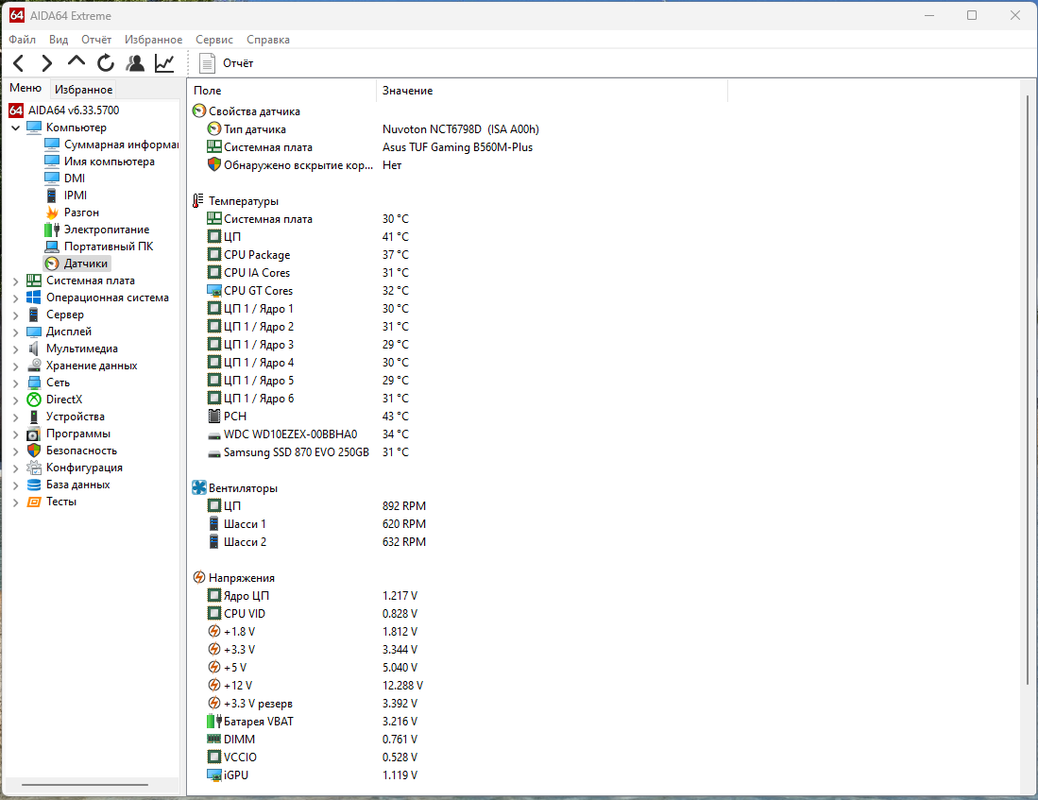Image resolution: width=1038 pixels, height=800 pixels.
Task: Click the AIDA64 v6.33.5700 root icon
Action: 16,111
